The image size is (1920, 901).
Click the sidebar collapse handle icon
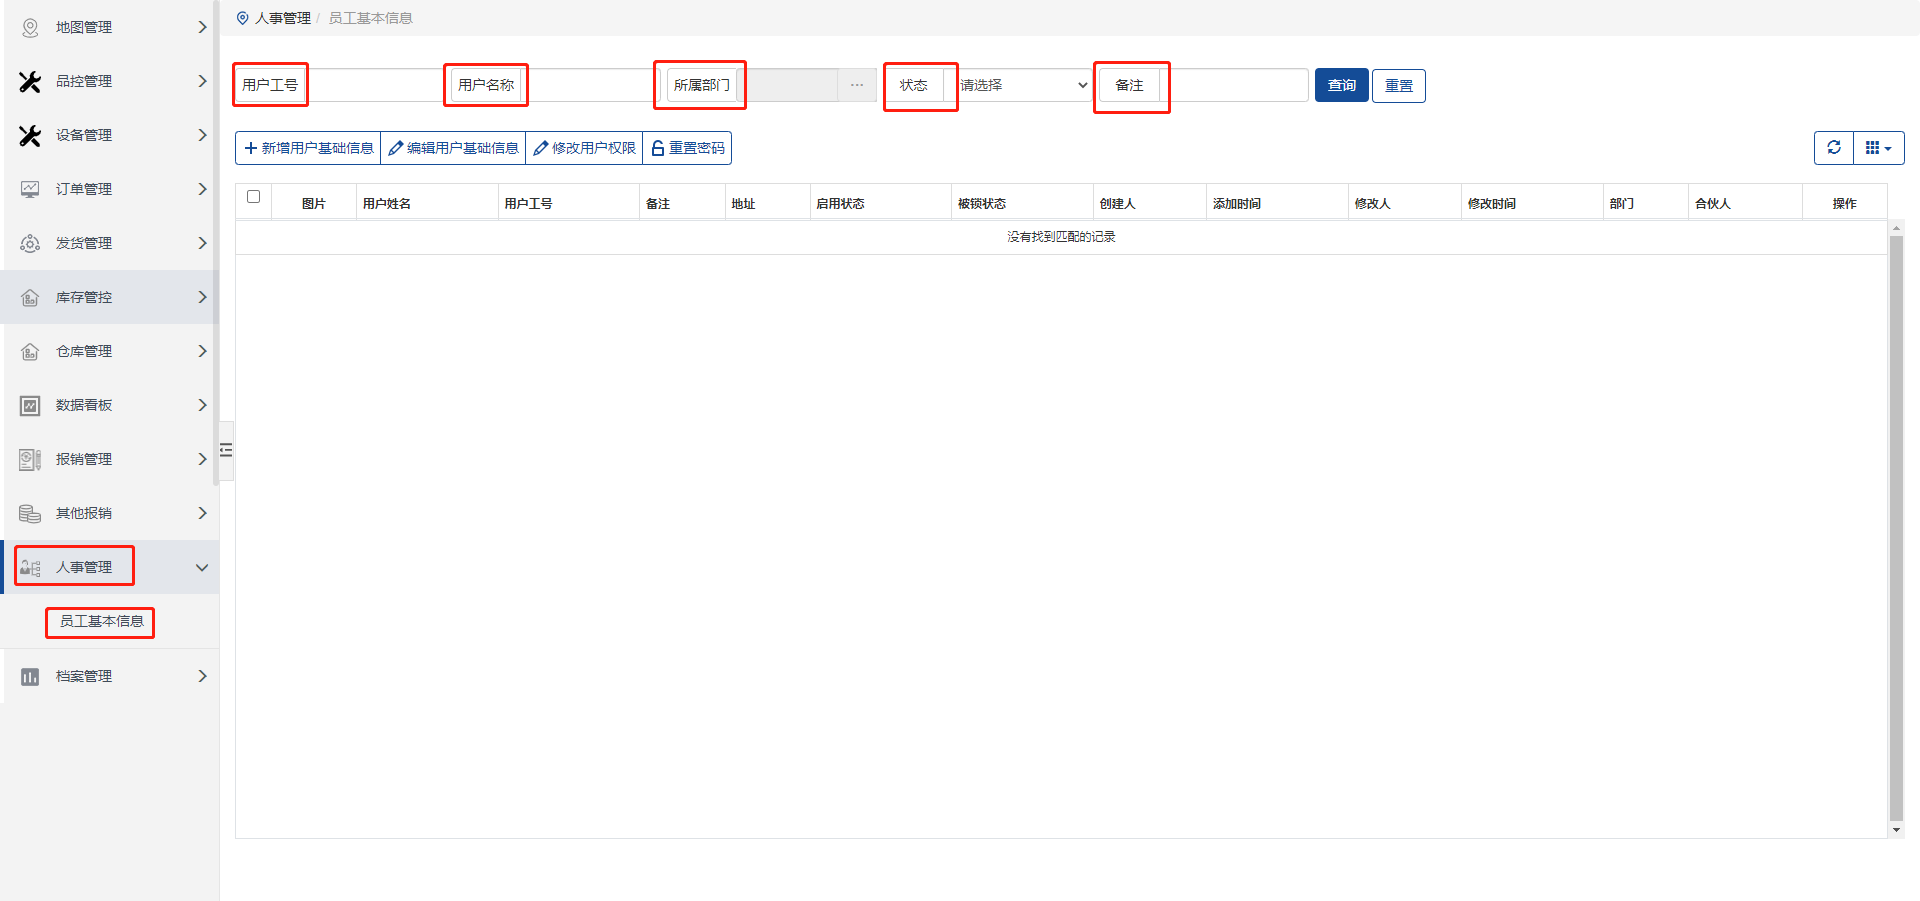coord(226,450)
